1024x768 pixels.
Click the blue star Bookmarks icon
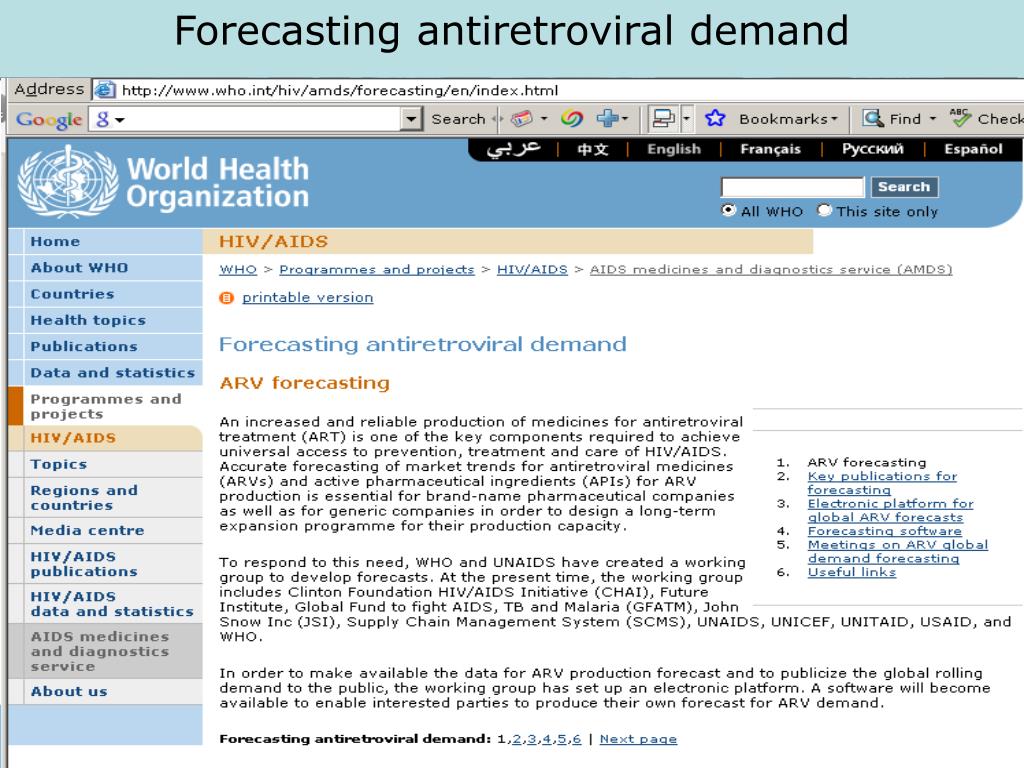tap(715, 119)
